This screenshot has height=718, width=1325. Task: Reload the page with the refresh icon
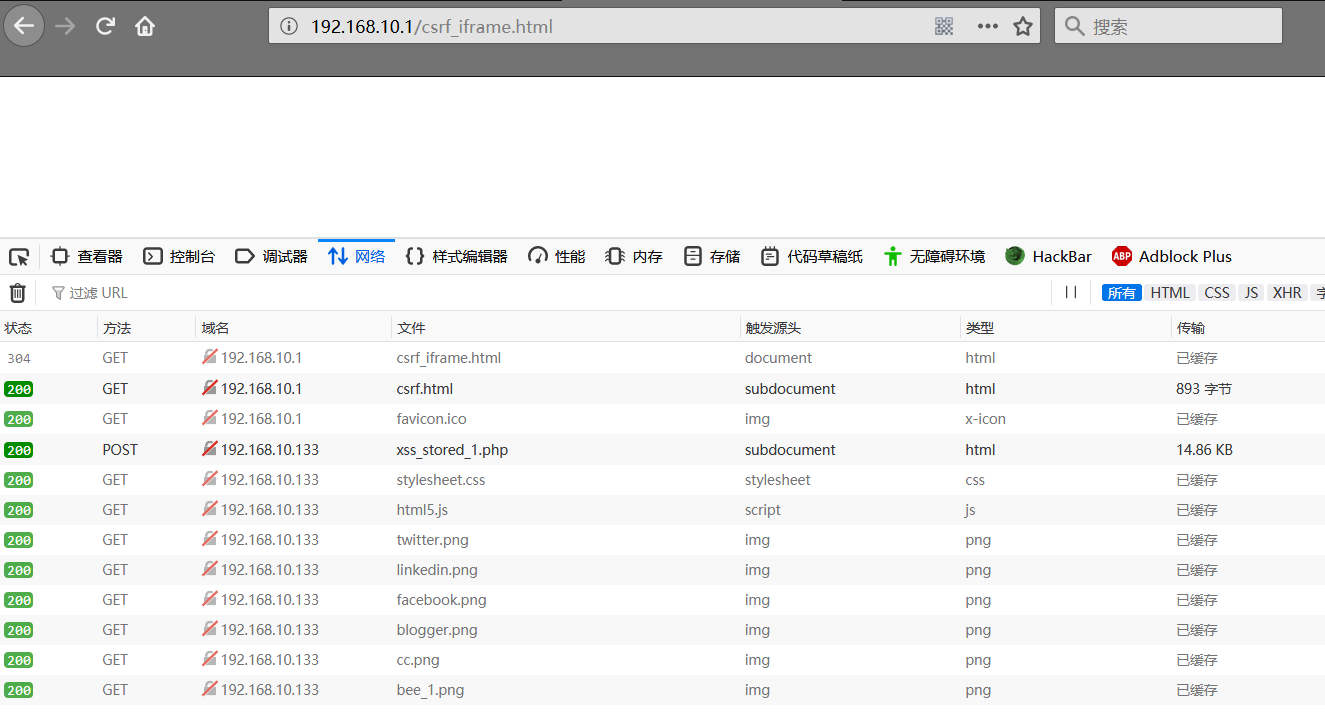click(x=105, y=27)
